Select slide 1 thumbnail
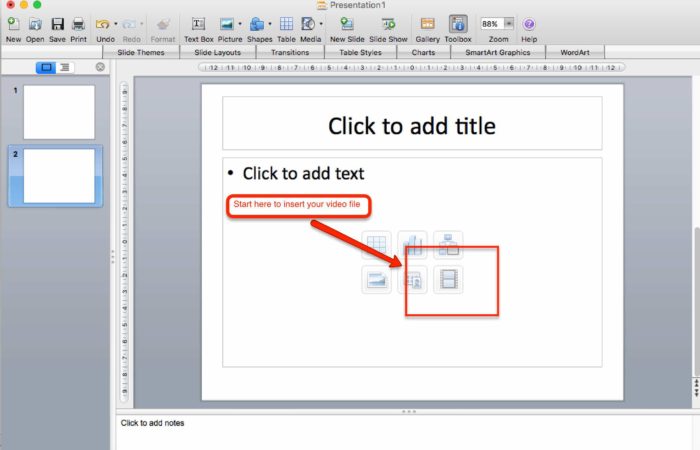The width and height of the screenshot is (700, 450). [x=59, y=112]
